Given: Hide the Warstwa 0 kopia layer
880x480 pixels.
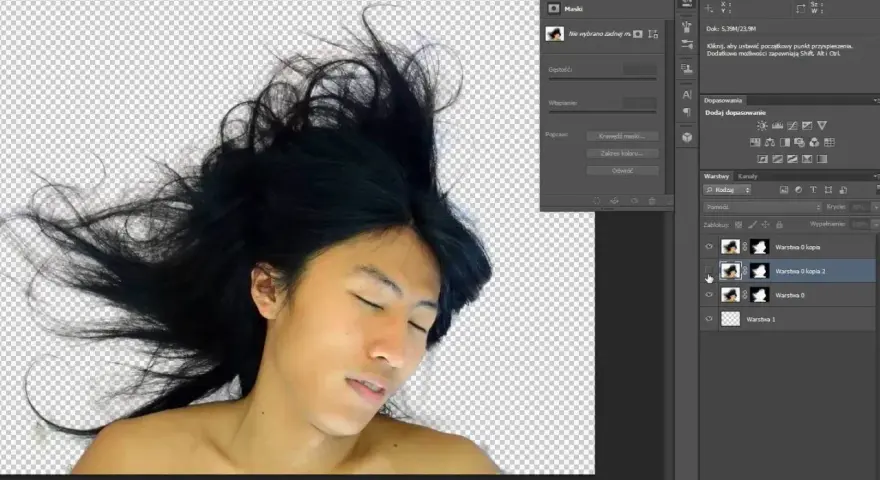Looking at the screenshot, I should (709, 246).
